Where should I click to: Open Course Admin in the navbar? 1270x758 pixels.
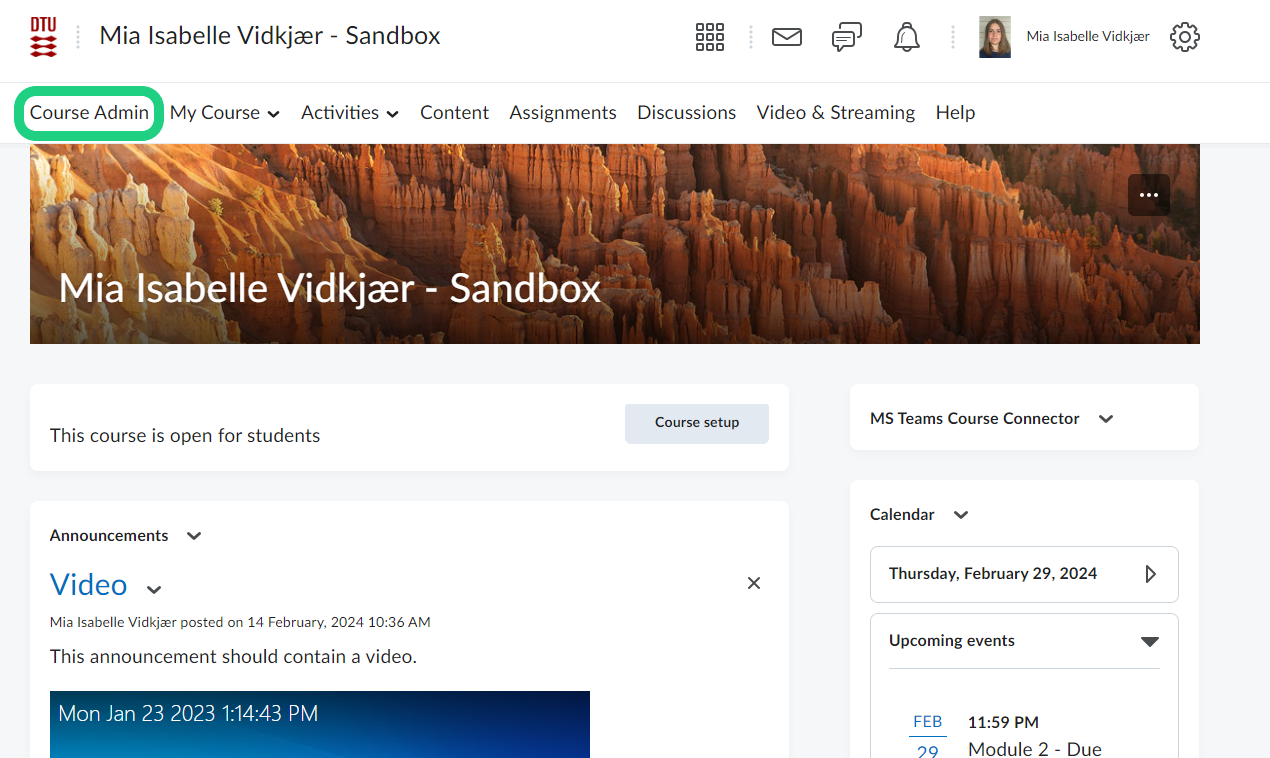click(x=89, y=113)
